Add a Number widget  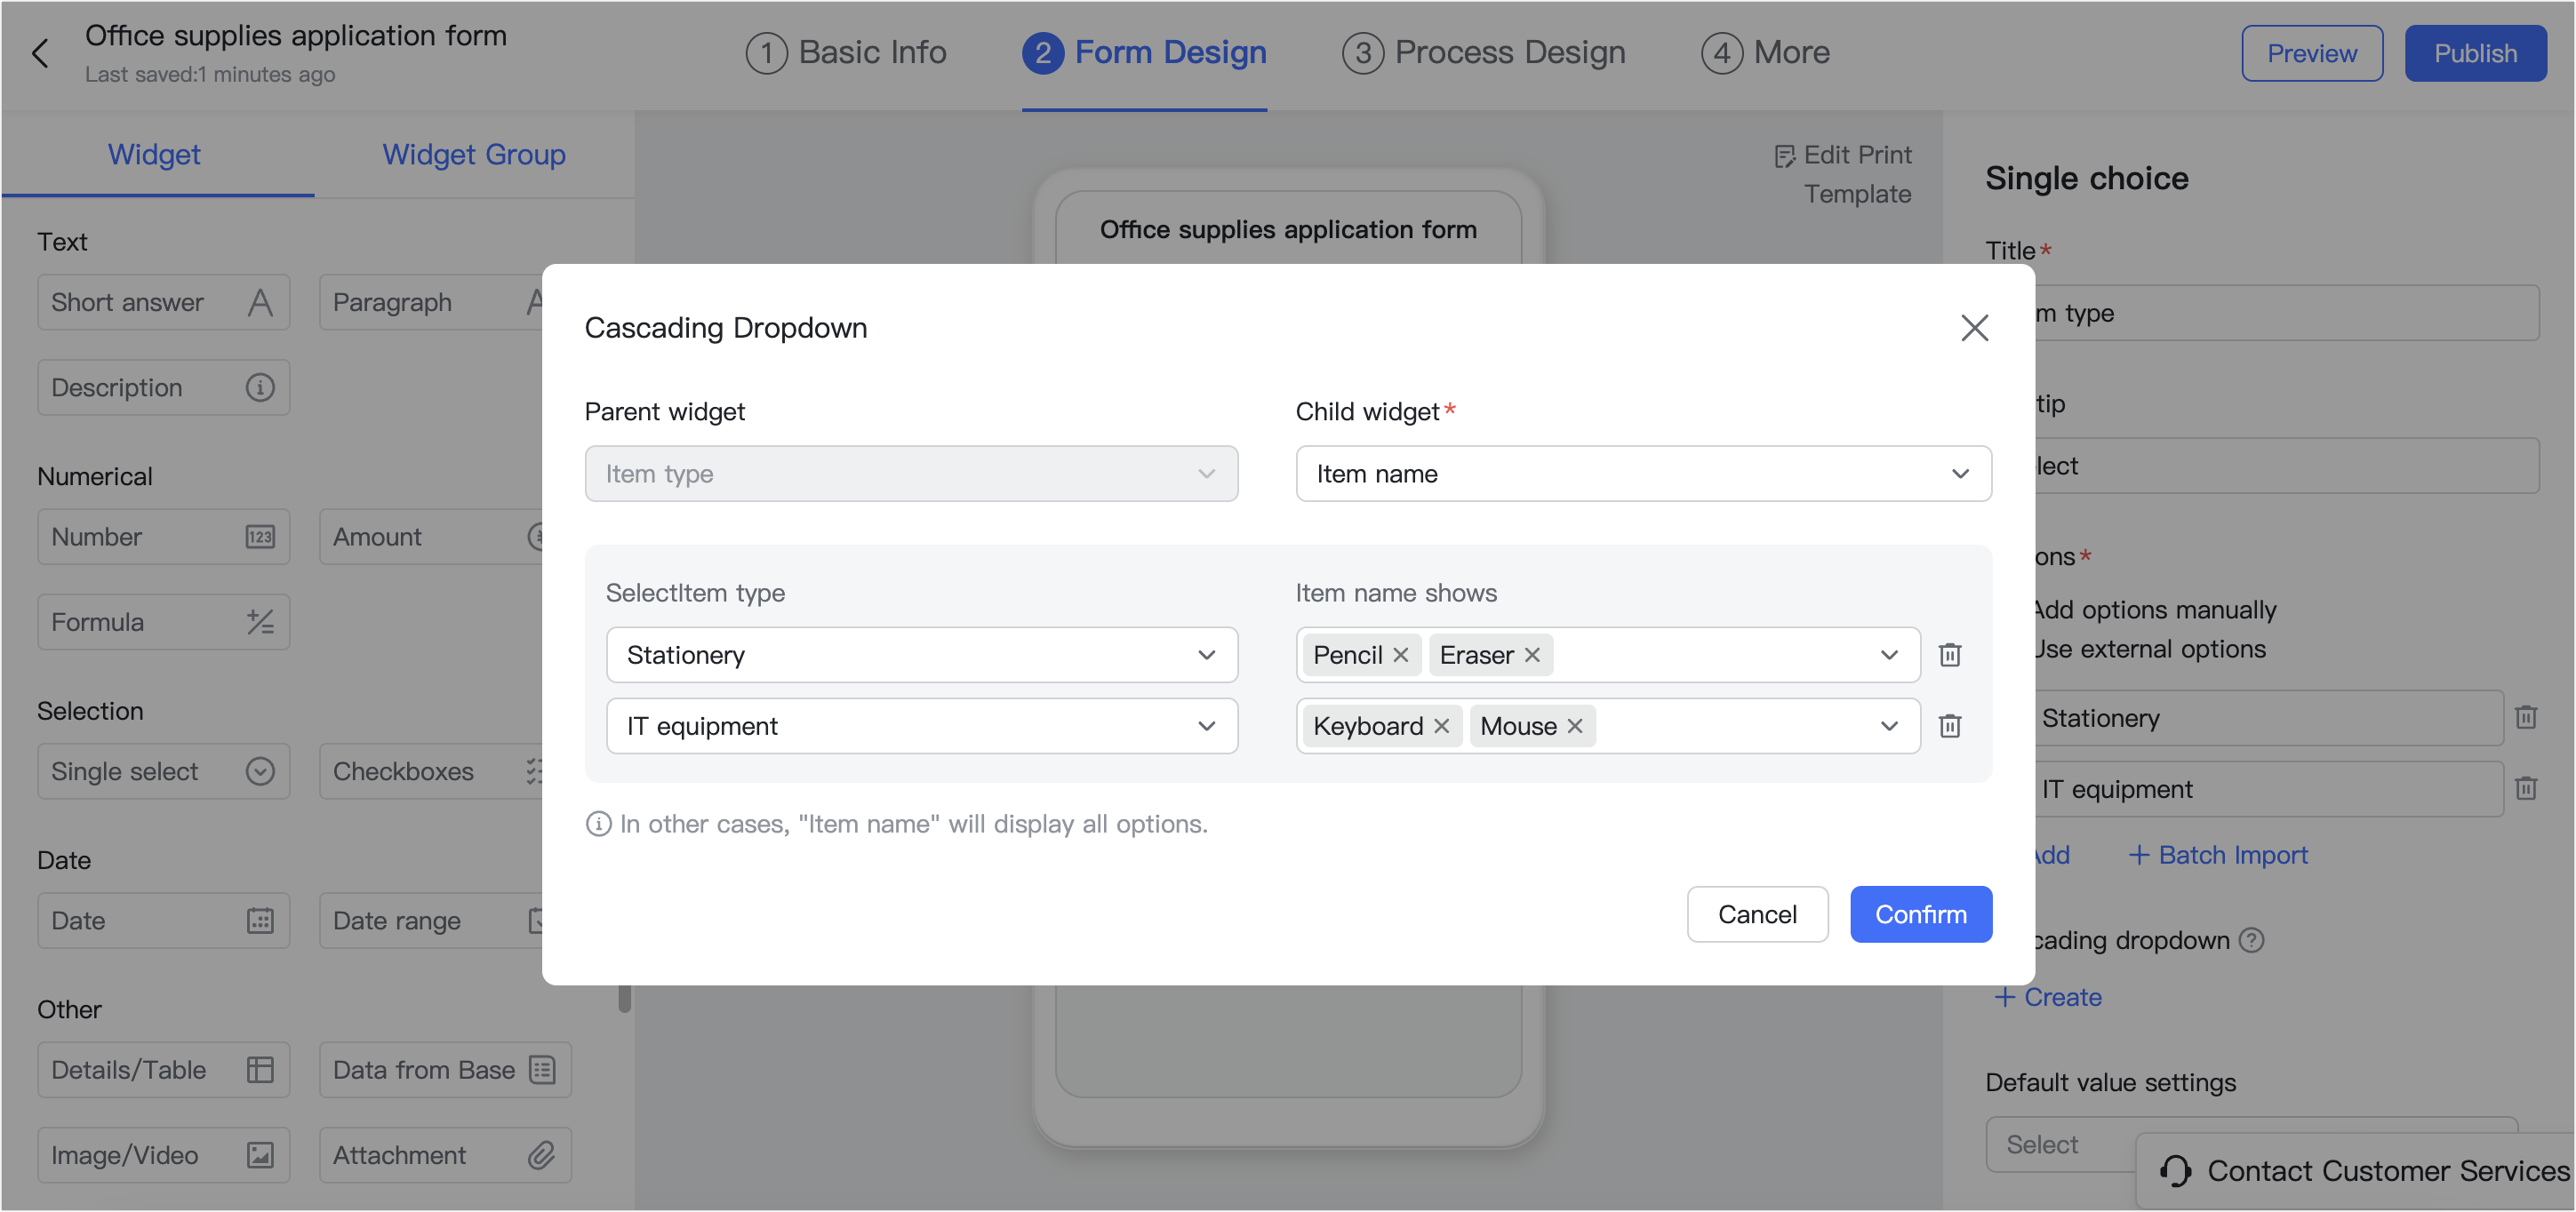163,537
